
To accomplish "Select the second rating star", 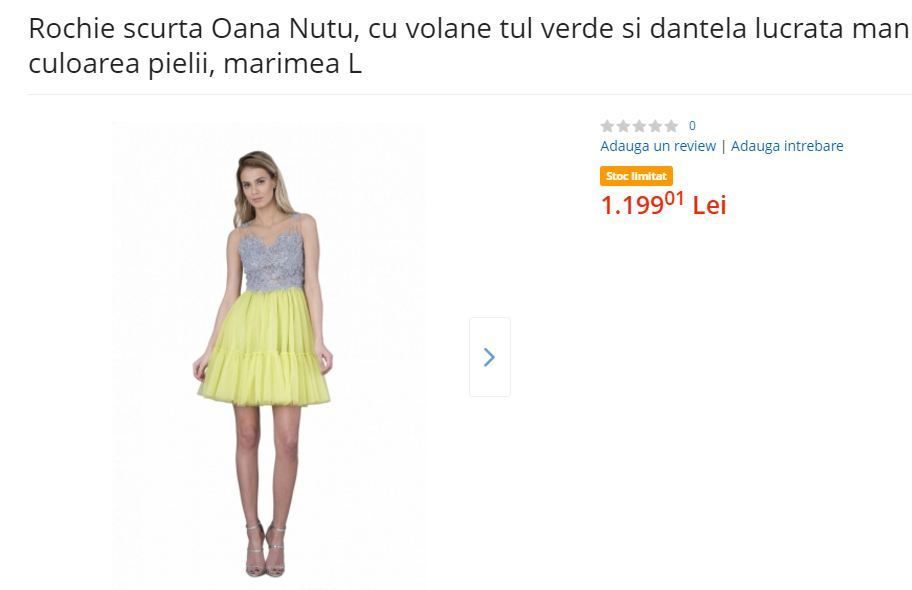I will pyautogui.click(x=623, y=126).
